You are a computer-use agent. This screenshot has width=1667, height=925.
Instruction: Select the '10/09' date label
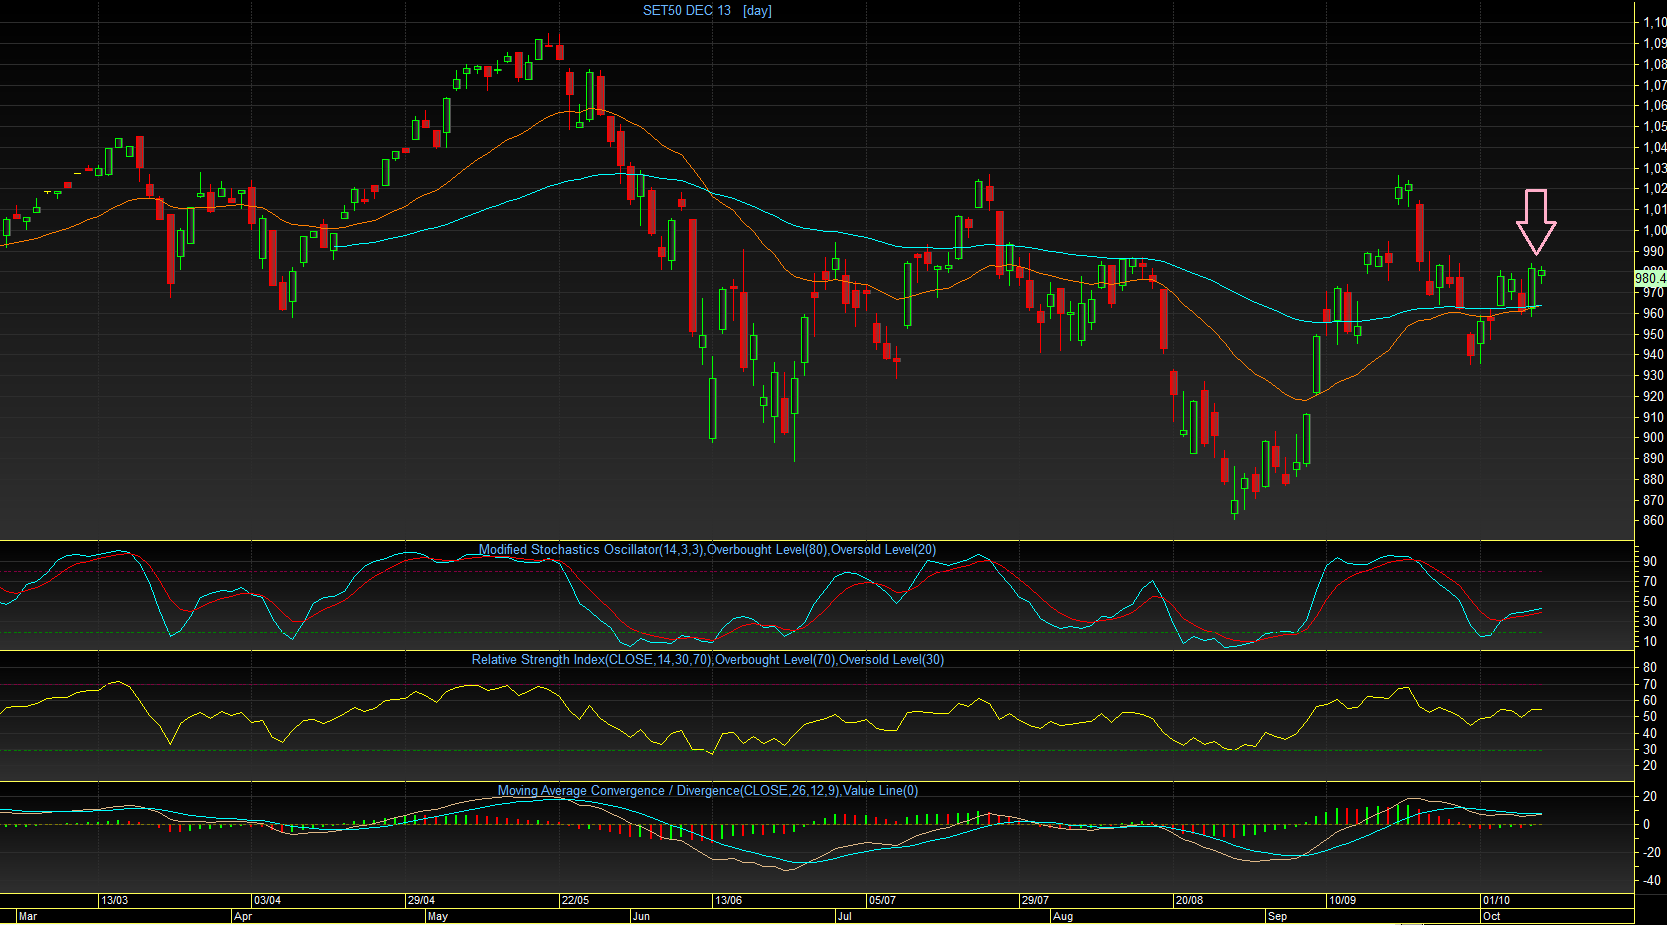tap(1342, 900)
